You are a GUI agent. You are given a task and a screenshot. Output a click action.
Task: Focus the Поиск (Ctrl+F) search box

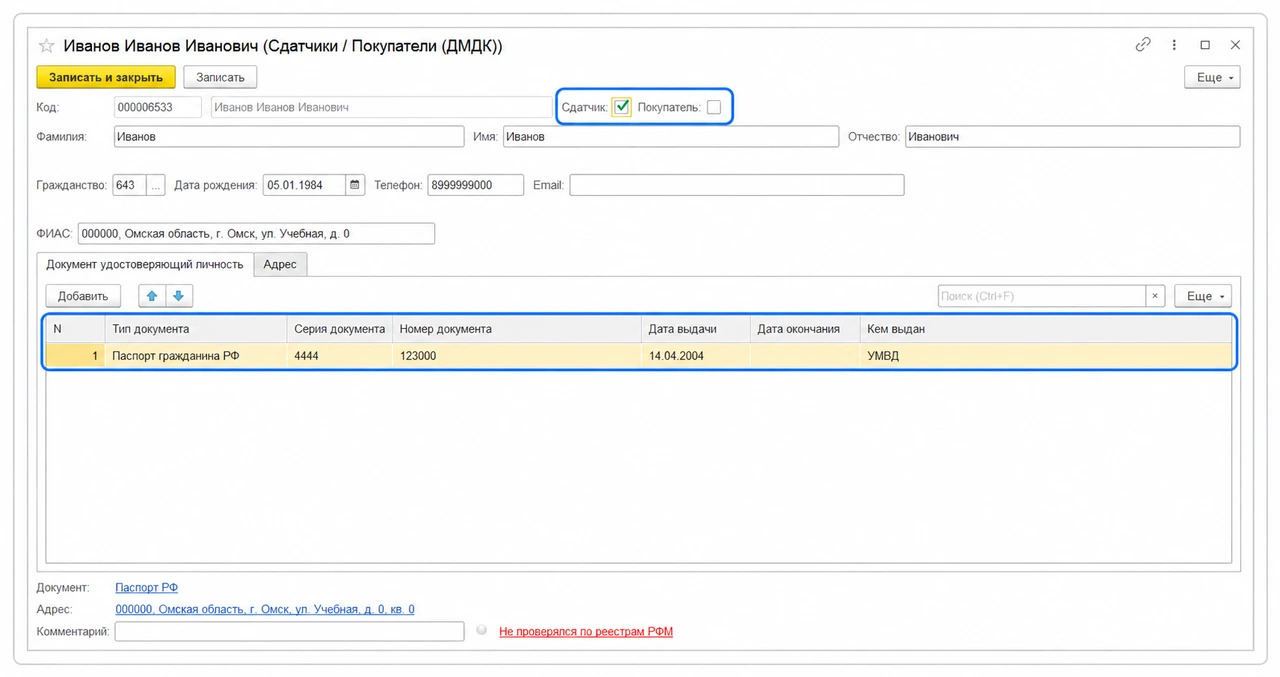[x=1042, y=296]
